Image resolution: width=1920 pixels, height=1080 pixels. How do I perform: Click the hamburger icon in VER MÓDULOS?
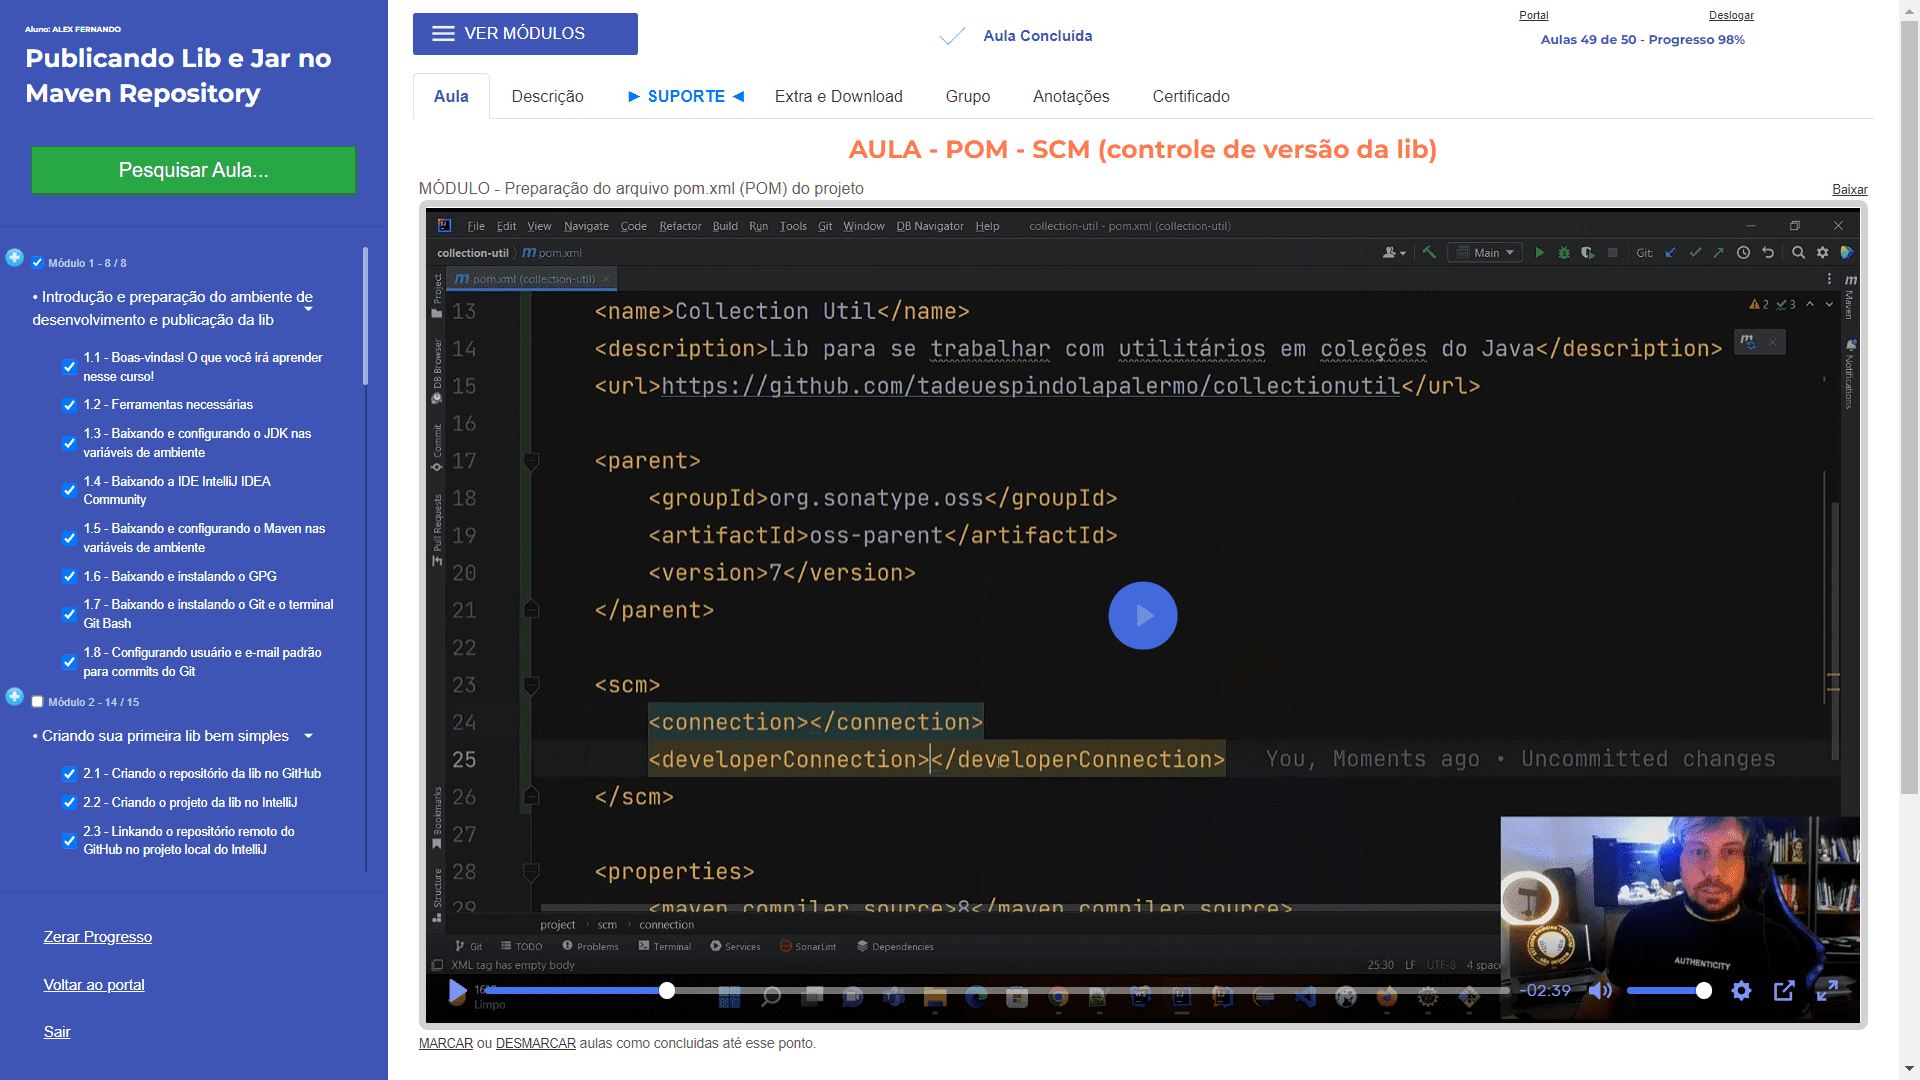click(443, 34)
